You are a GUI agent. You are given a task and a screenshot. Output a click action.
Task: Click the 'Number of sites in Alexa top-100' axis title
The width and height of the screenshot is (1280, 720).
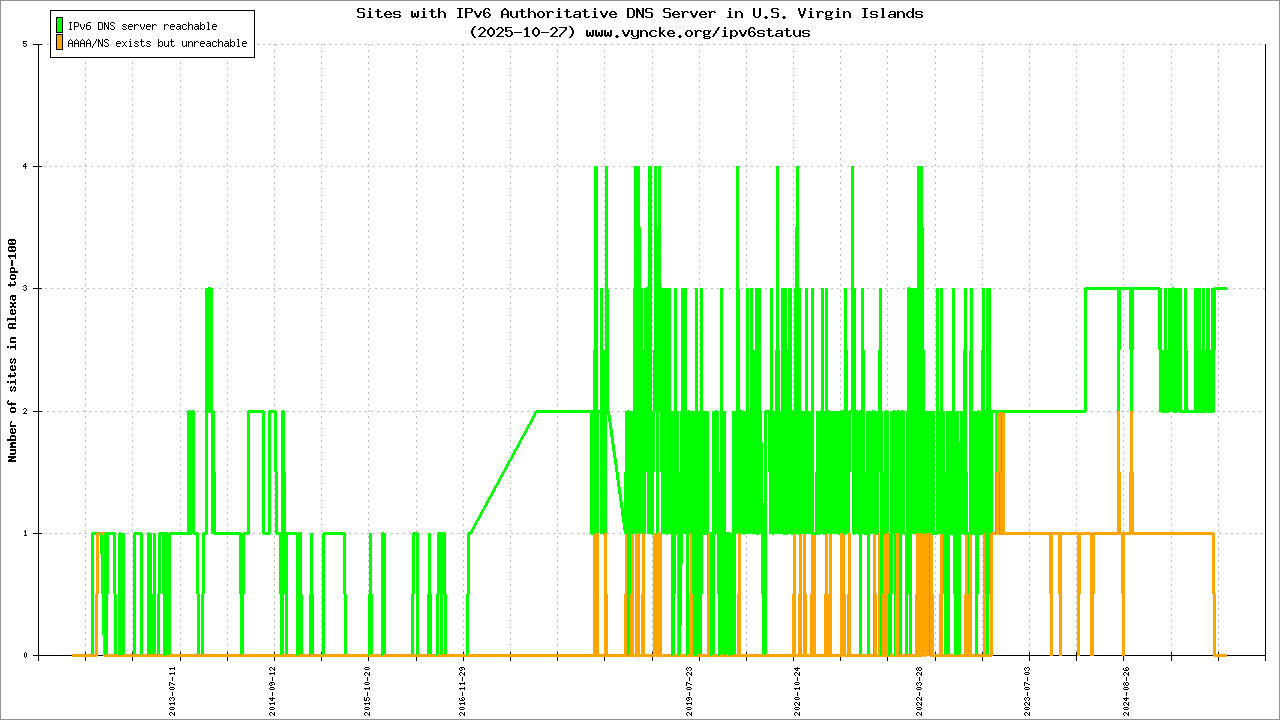13,350
